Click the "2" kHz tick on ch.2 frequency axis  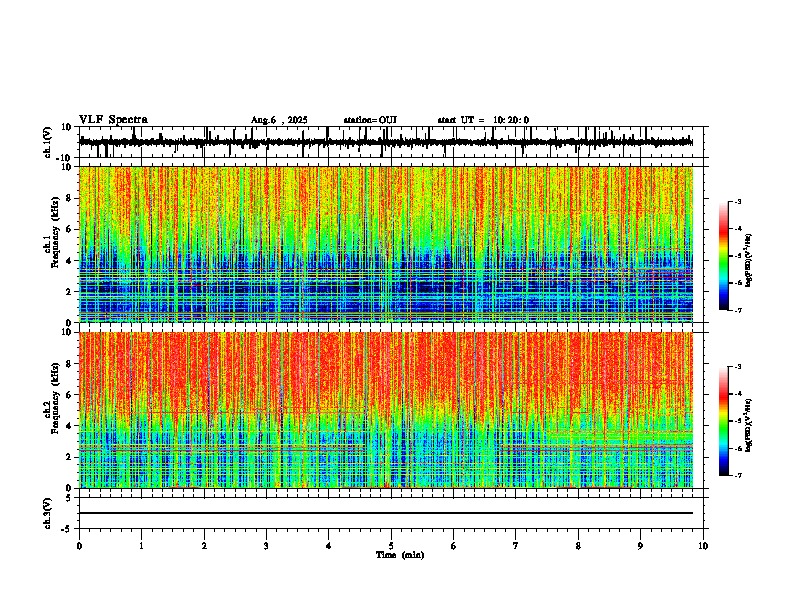click(x=70, y=457)
